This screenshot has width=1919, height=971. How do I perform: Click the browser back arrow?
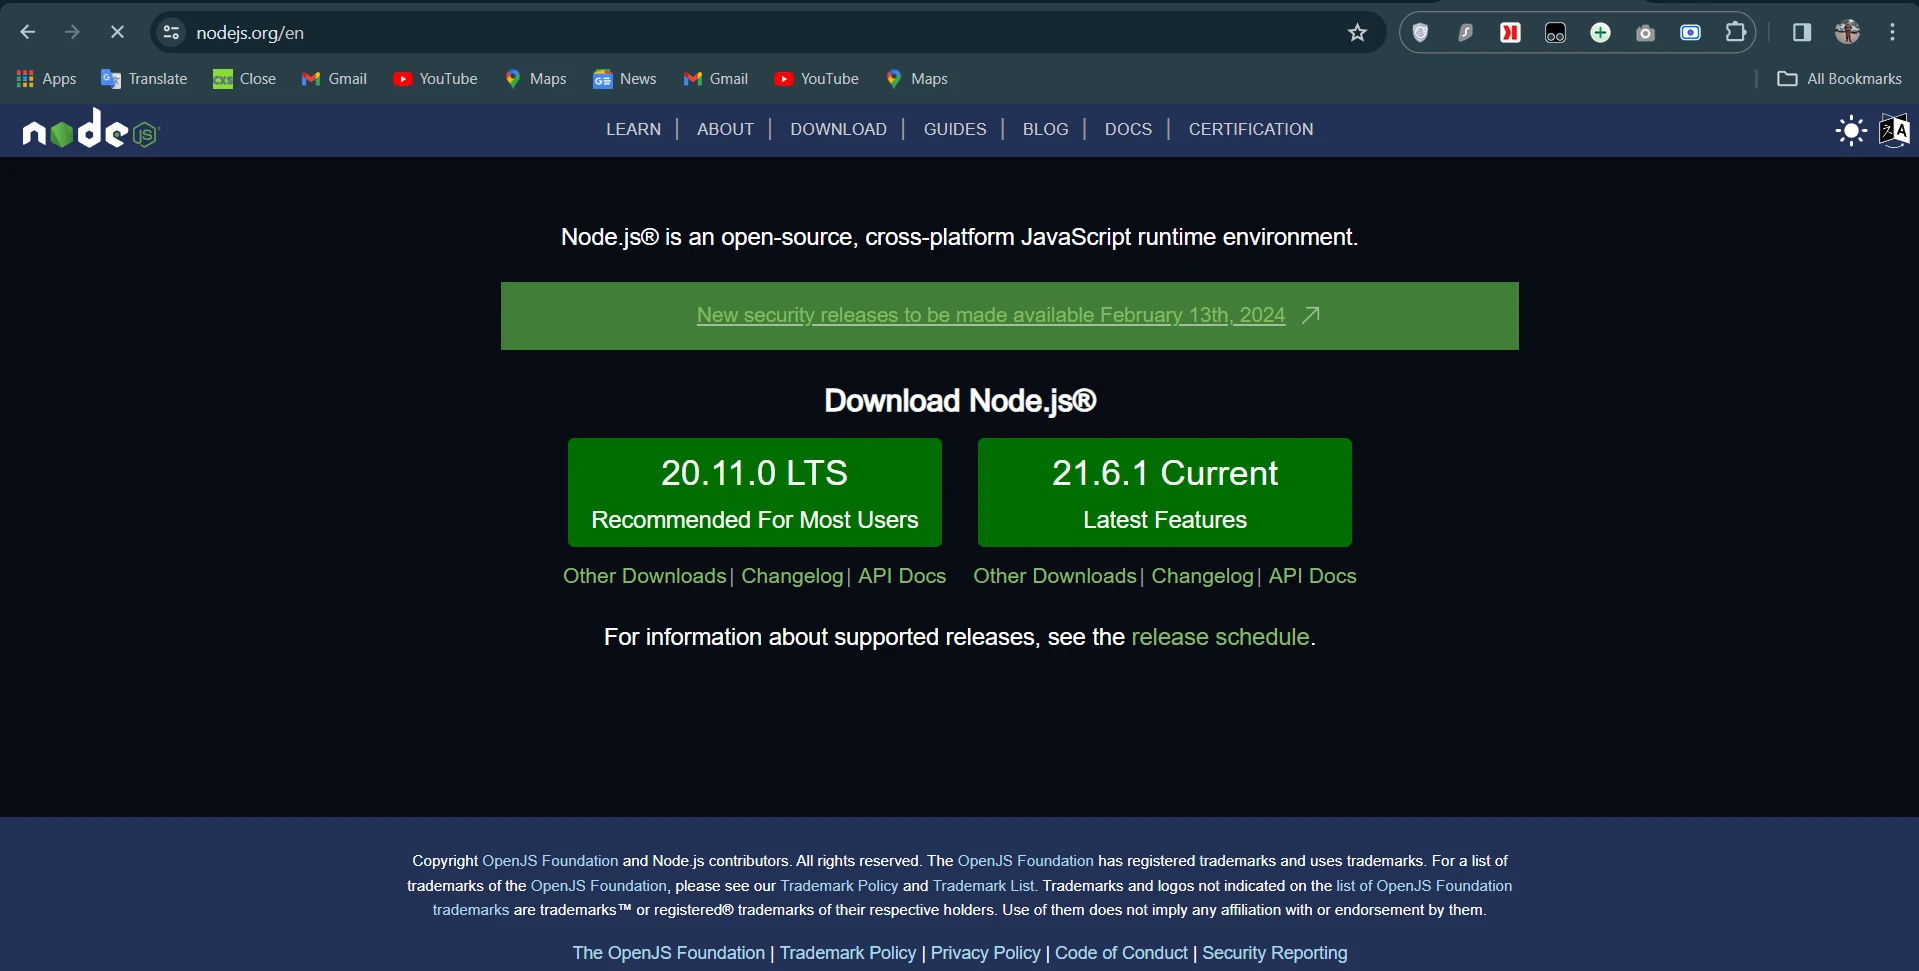pyautogui.click(x=28, y=32)
